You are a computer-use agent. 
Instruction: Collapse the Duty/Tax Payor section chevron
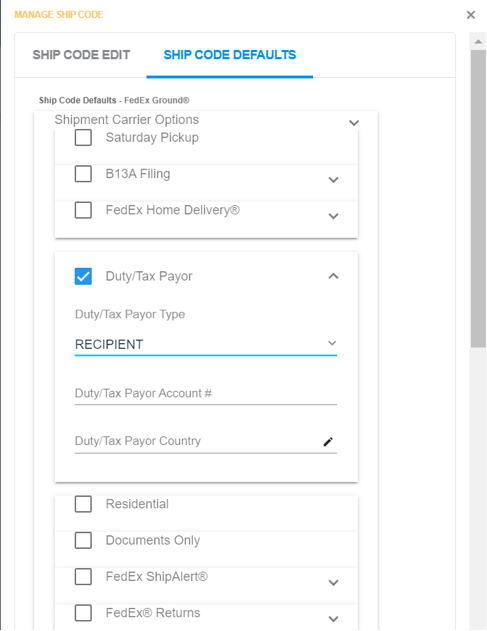point(333,276)
